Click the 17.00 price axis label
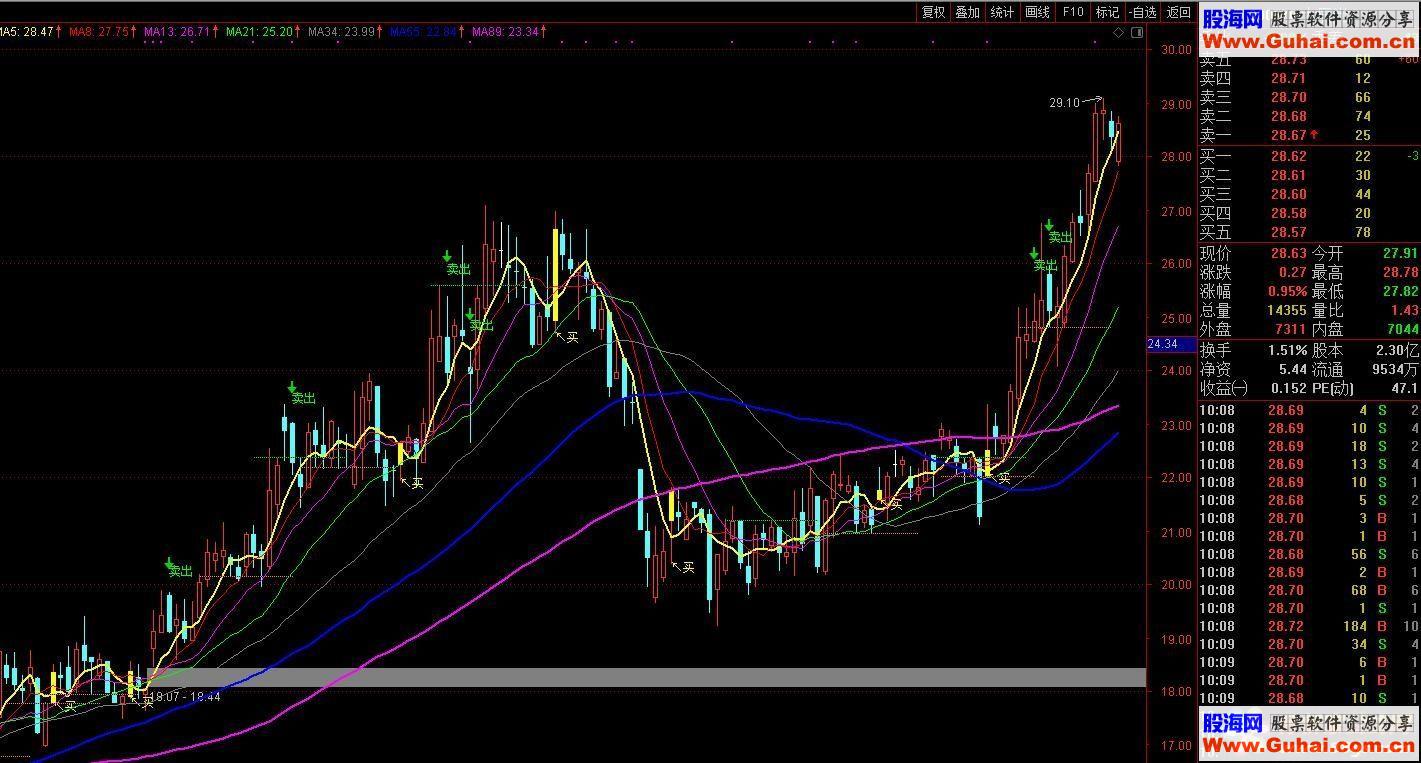Screen dimensions: 1421x763 click(x=1176, y=745)
